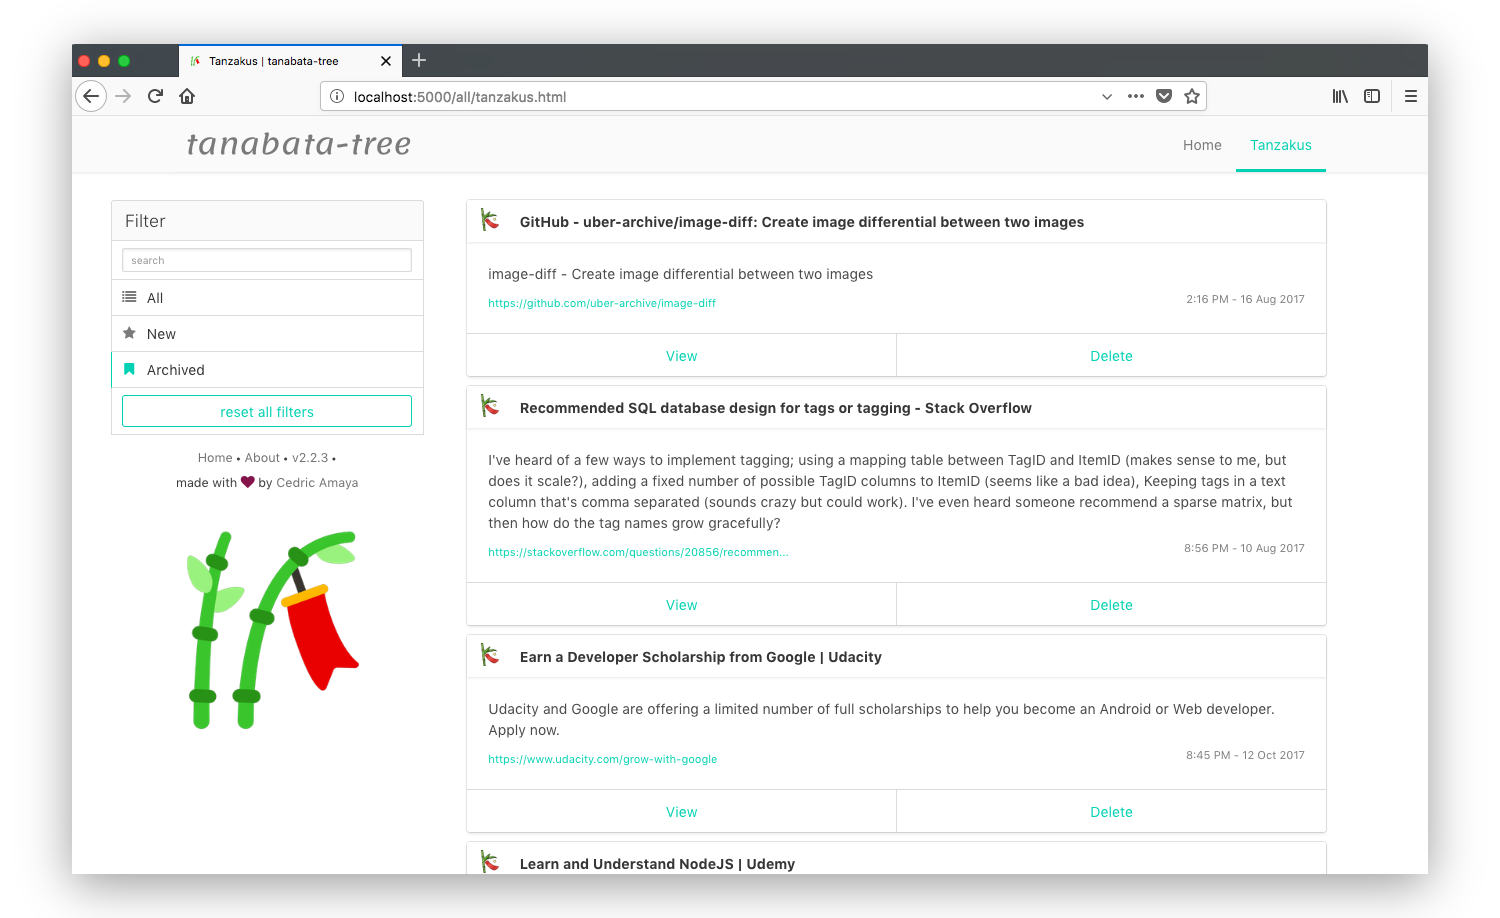This screenshot has height=918, width=1500.
Task: Open the github.com/uber-archive/image-diff link
Action: click(602, 303)
